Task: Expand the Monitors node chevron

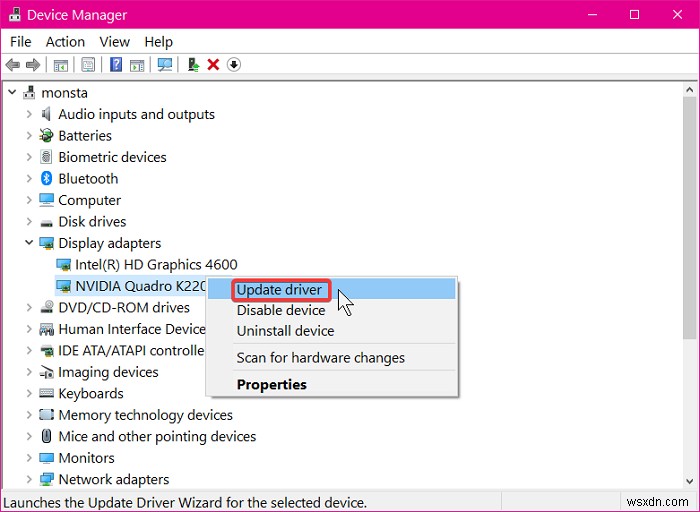Action: pos(29,458)
